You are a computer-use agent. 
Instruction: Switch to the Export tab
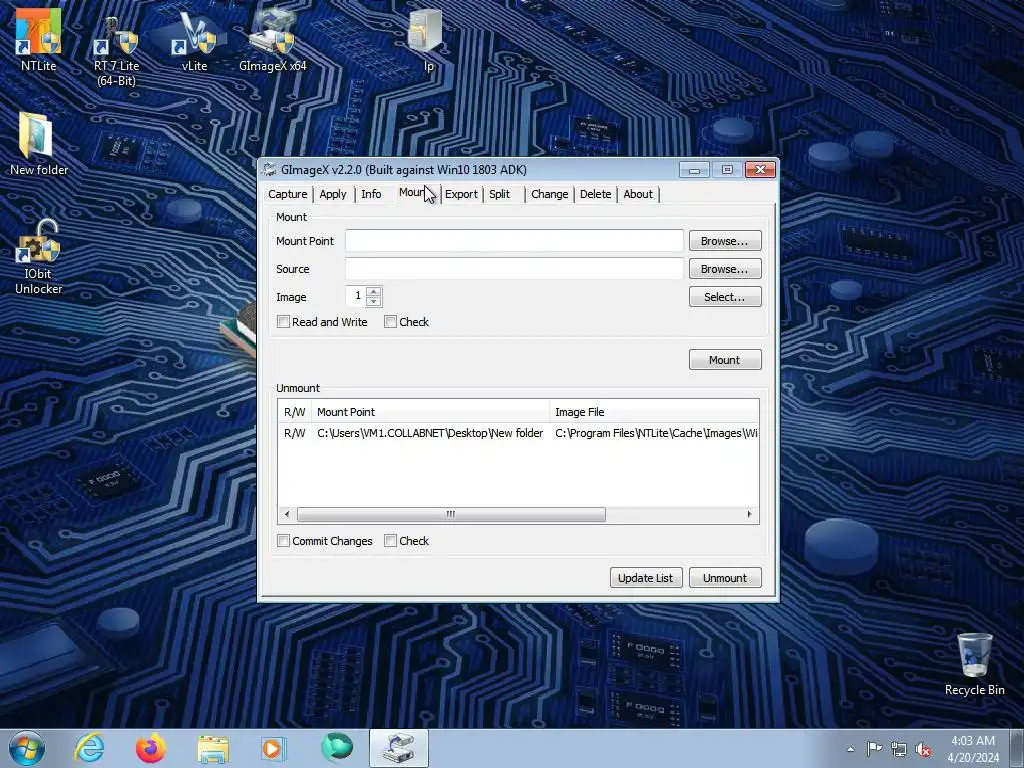(x=461, y=194)
